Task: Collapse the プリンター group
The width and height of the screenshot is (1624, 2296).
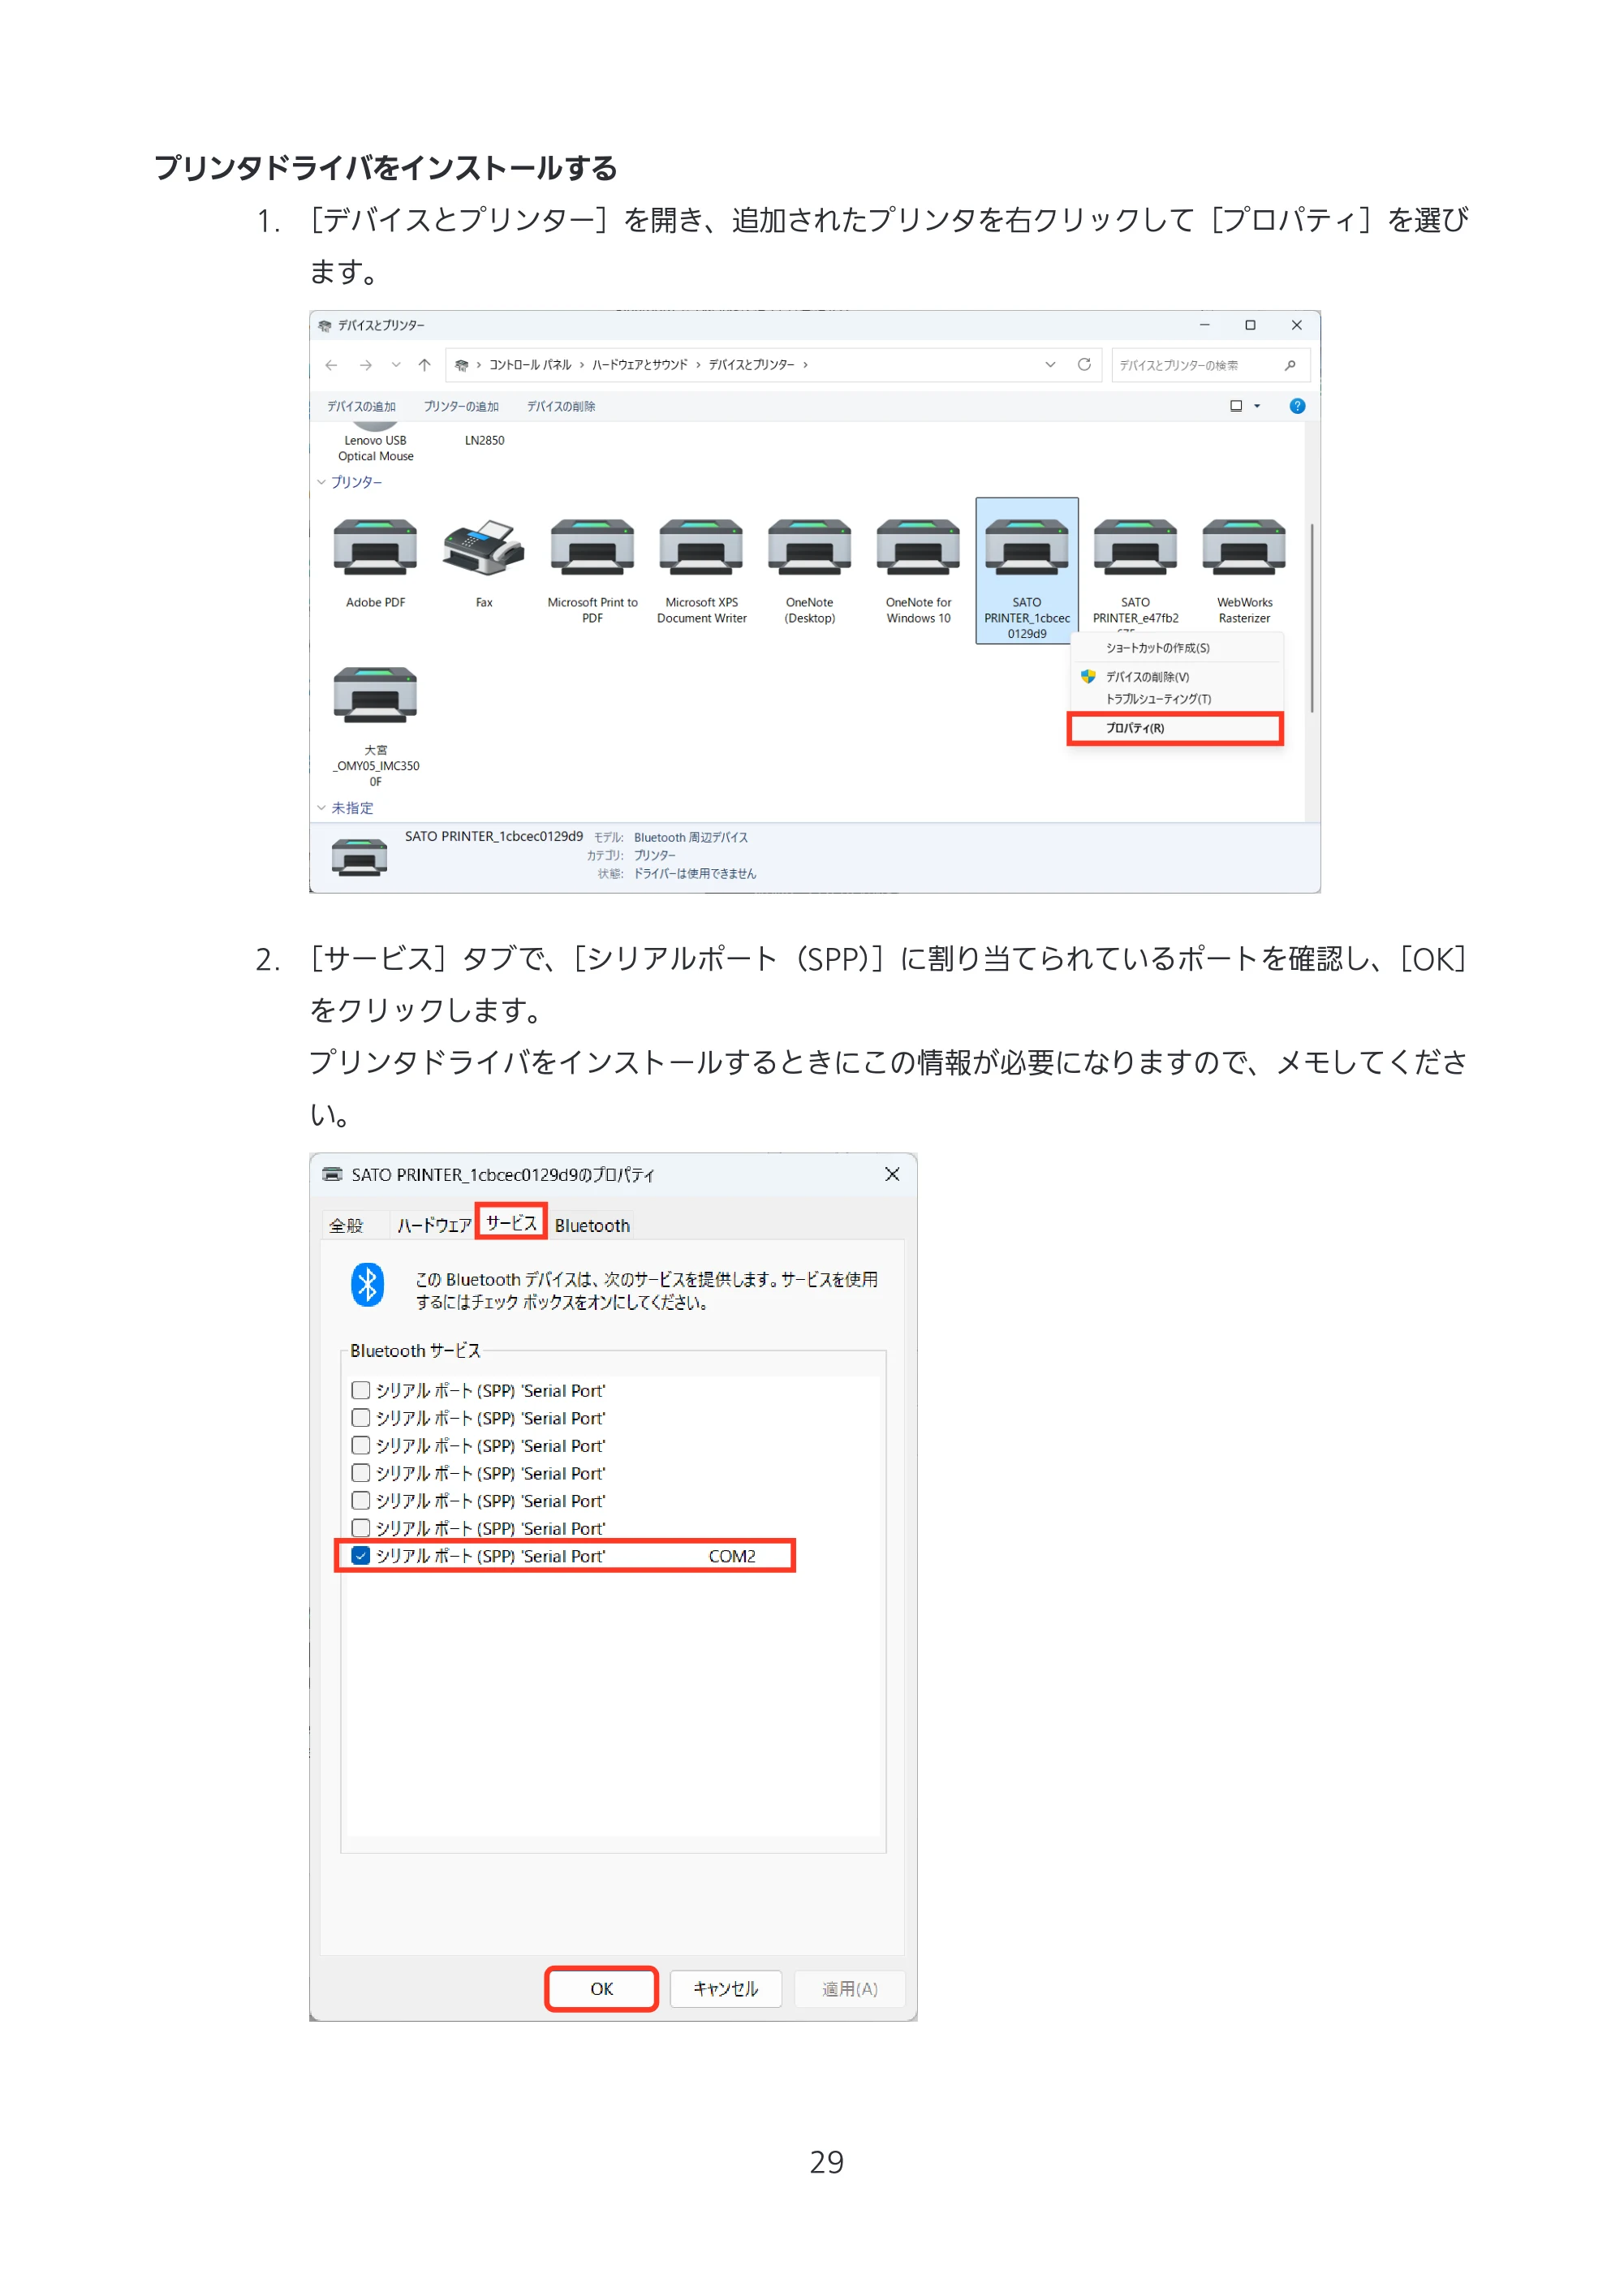Action: pos(322,482)
